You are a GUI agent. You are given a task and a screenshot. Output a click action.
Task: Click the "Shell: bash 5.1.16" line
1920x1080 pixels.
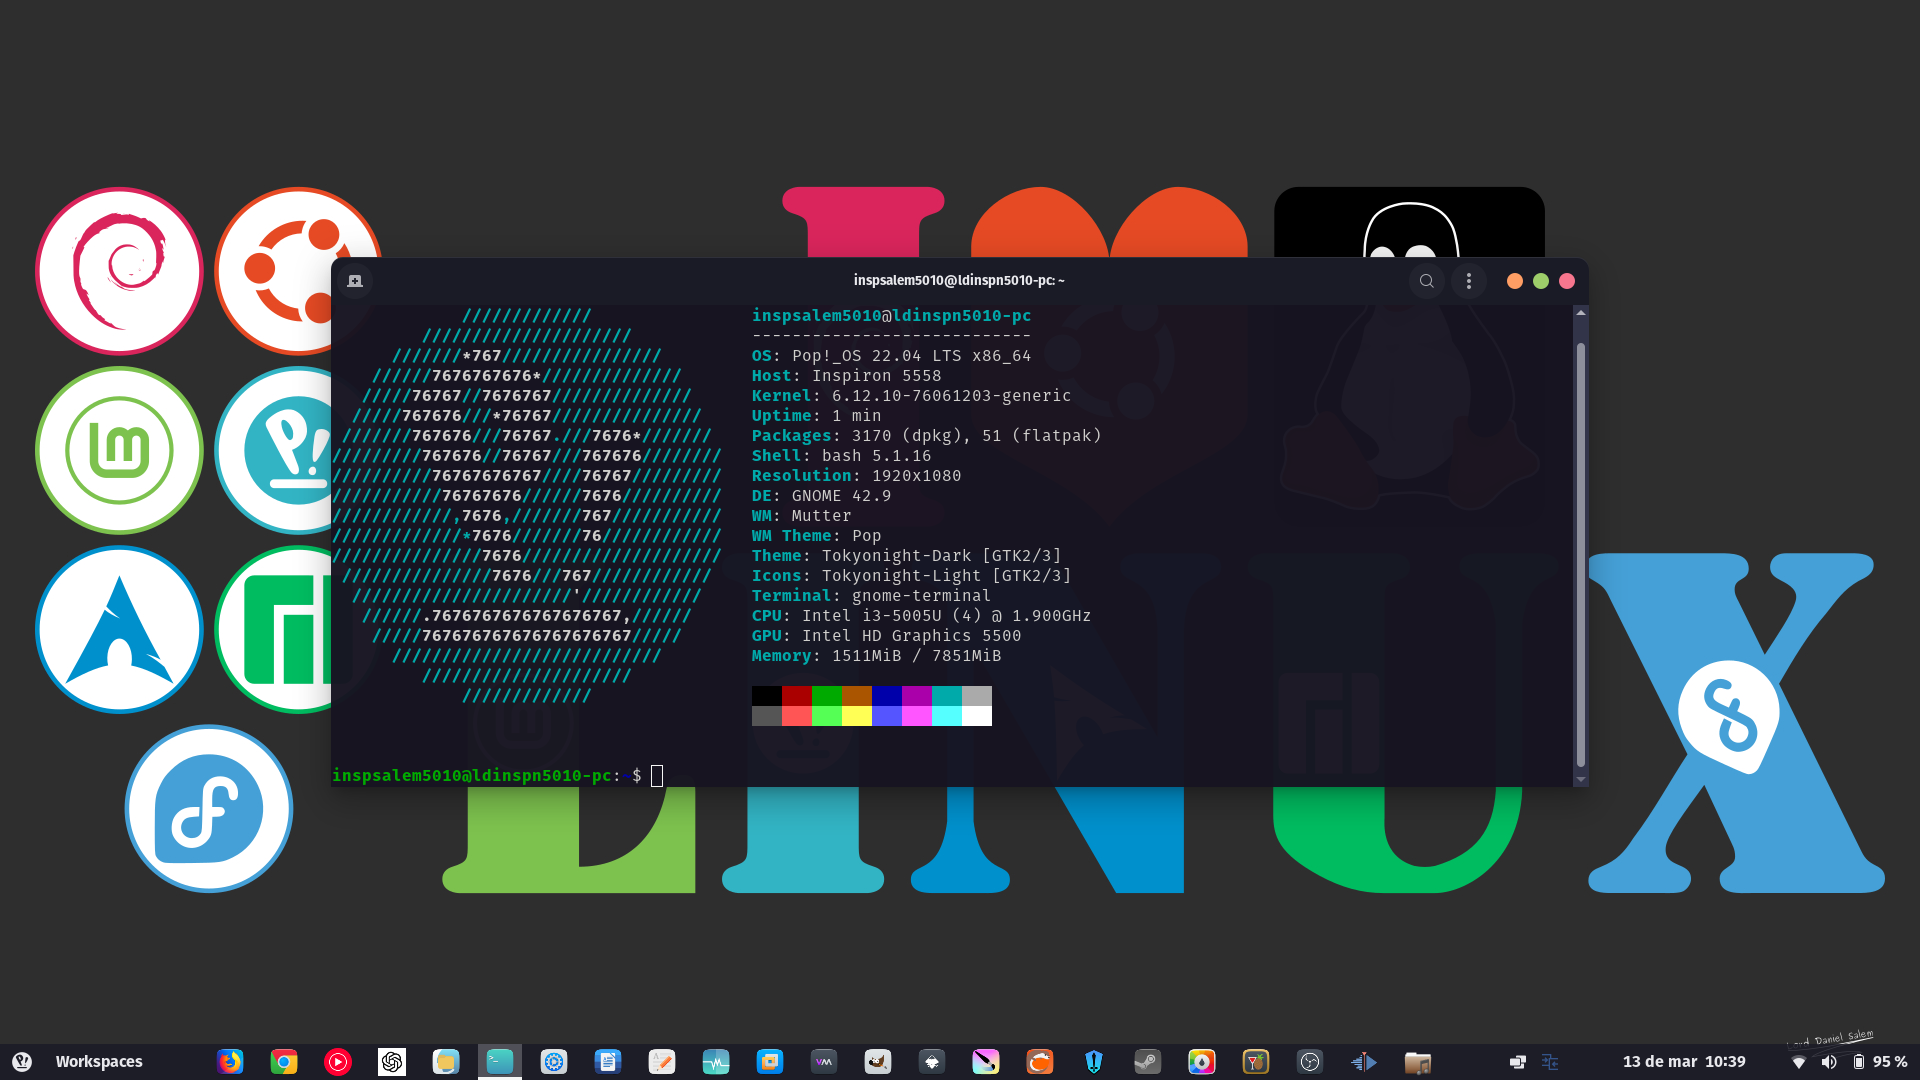click(x=841, y=456)
